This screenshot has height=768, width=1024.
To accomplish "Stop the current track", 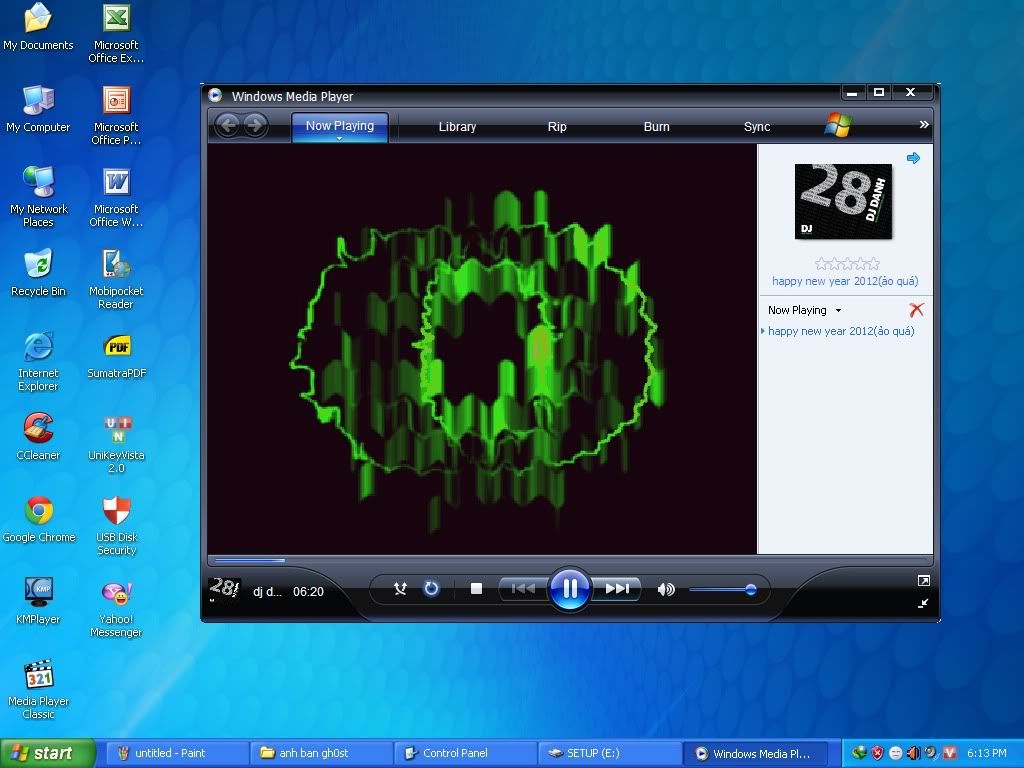I will (476, 589).
